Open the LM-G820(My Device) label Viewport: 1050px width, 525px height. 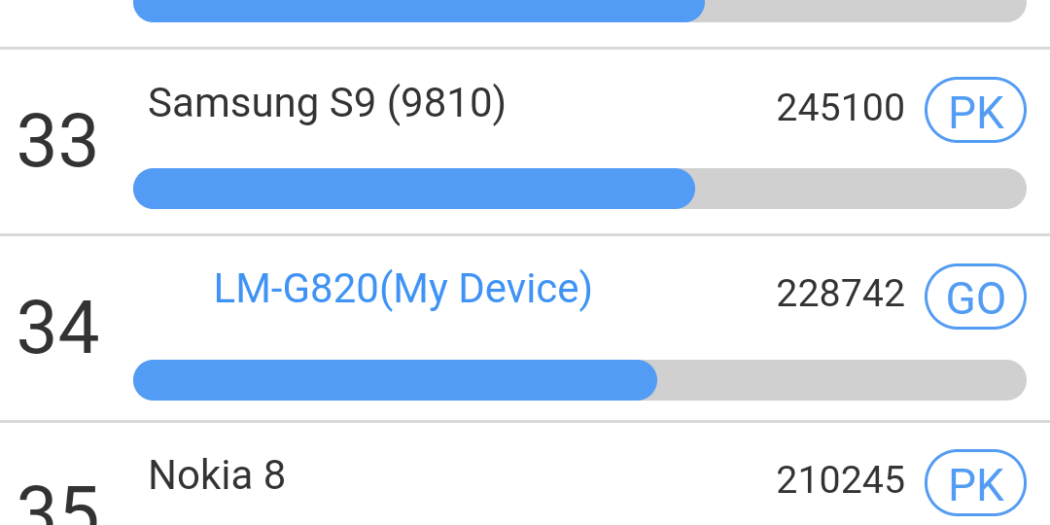point(403,289)
